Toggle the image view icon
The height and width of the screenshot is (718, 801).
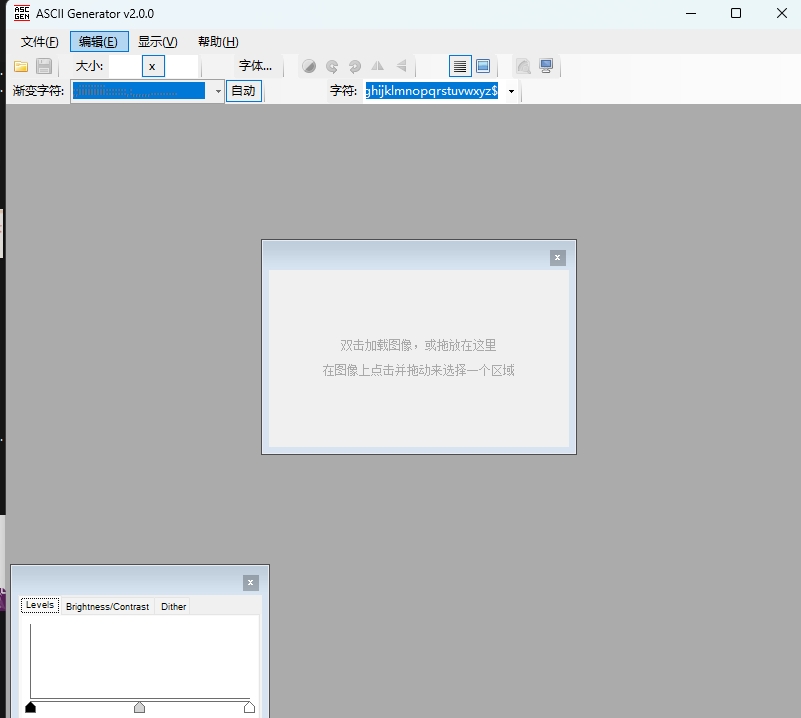tap(483, 66)
